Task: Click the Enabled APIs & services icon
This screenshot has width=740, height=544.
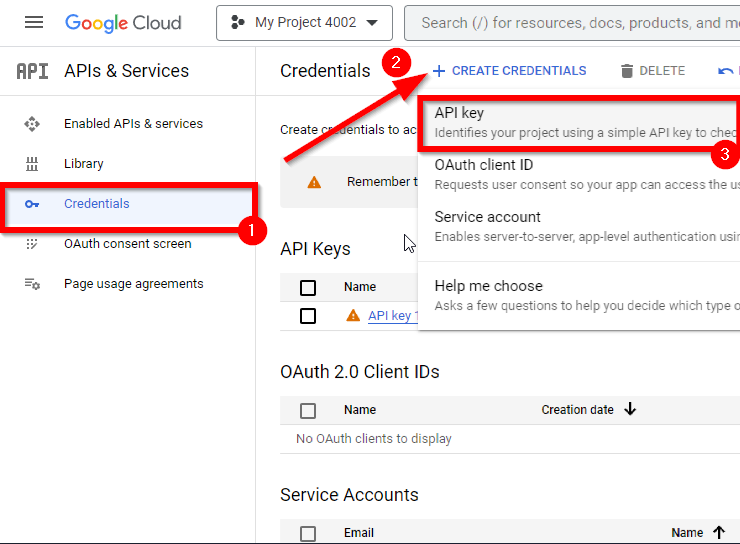Action: 32,124
